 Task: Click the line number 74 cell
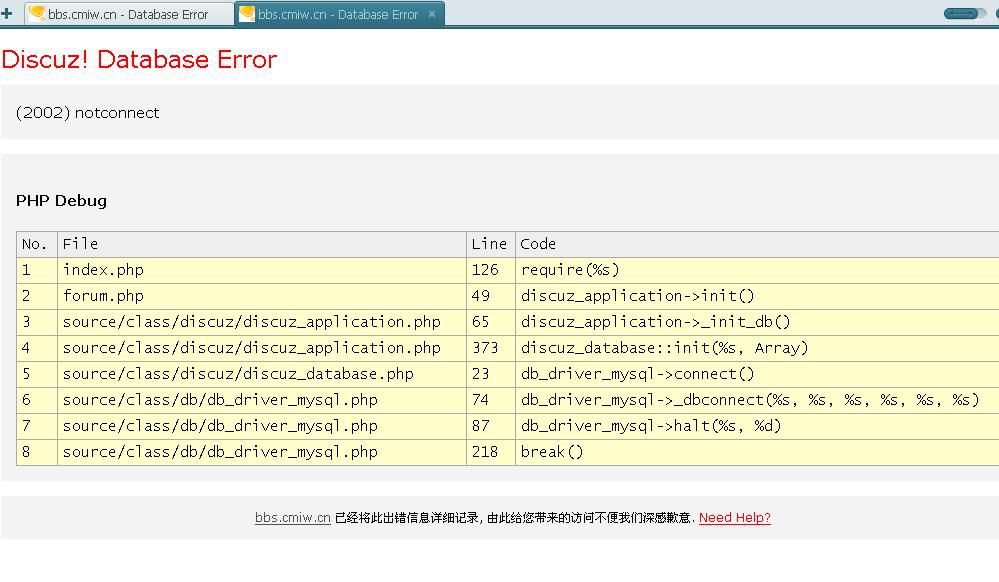pyautogui.click(x=491, y=400)
